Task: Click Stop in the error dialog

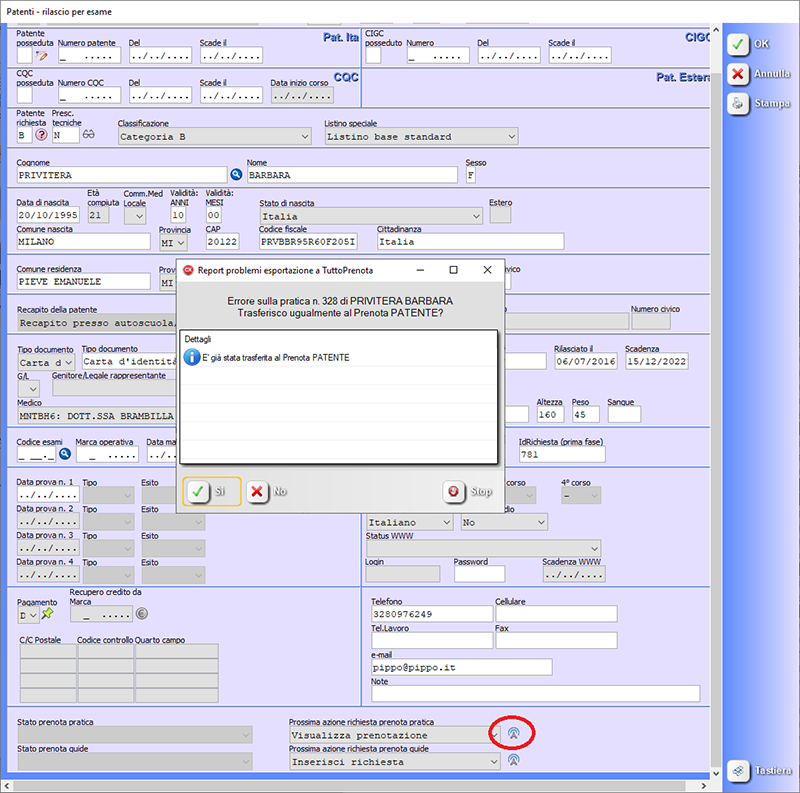Action: click(470, 492)
